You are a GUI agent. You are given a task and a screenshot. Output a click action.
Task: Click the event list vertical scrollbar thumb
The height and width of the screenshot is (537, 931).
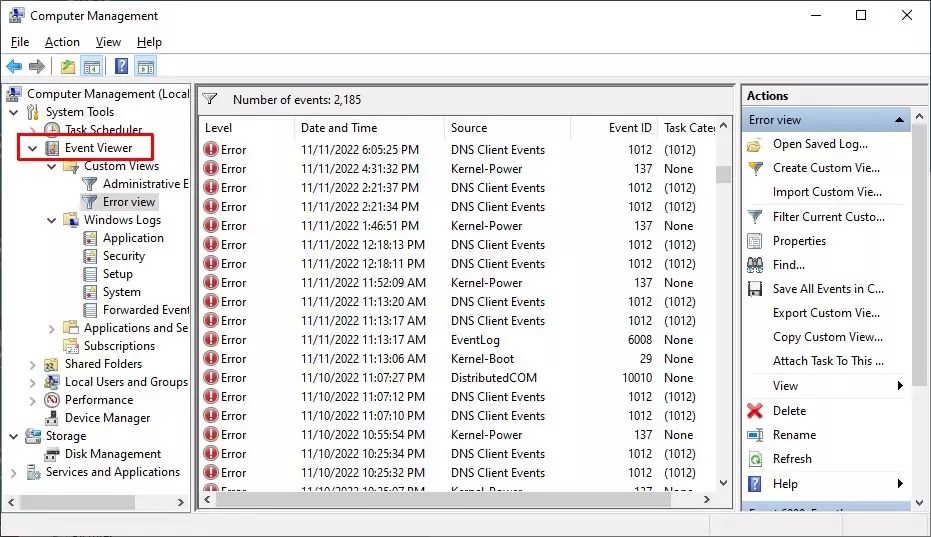[x=723, y=174]
